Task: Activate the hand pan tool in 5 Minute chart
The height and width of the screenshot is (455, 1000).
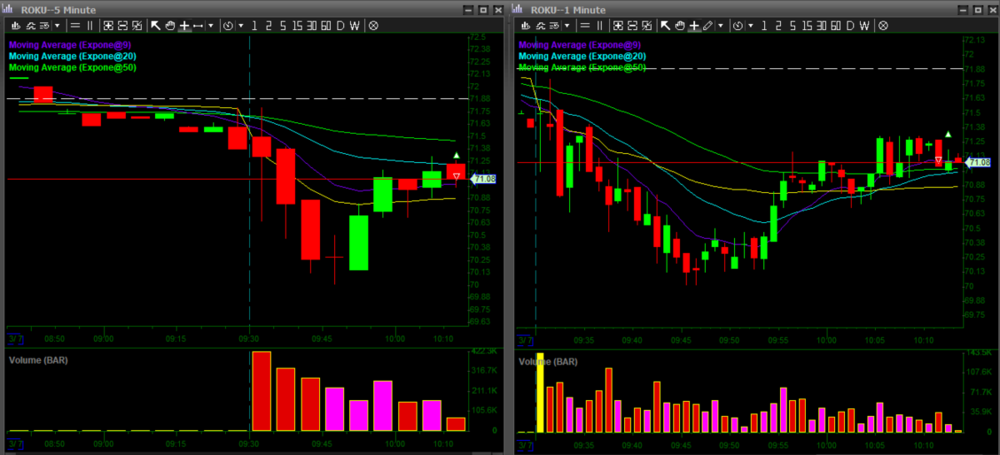Action: click(x=170, y=25)
